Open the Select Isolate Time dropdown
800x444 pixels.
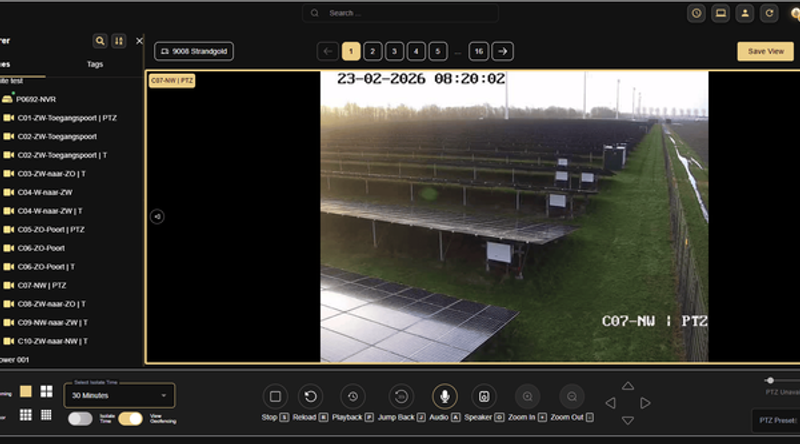119,396
